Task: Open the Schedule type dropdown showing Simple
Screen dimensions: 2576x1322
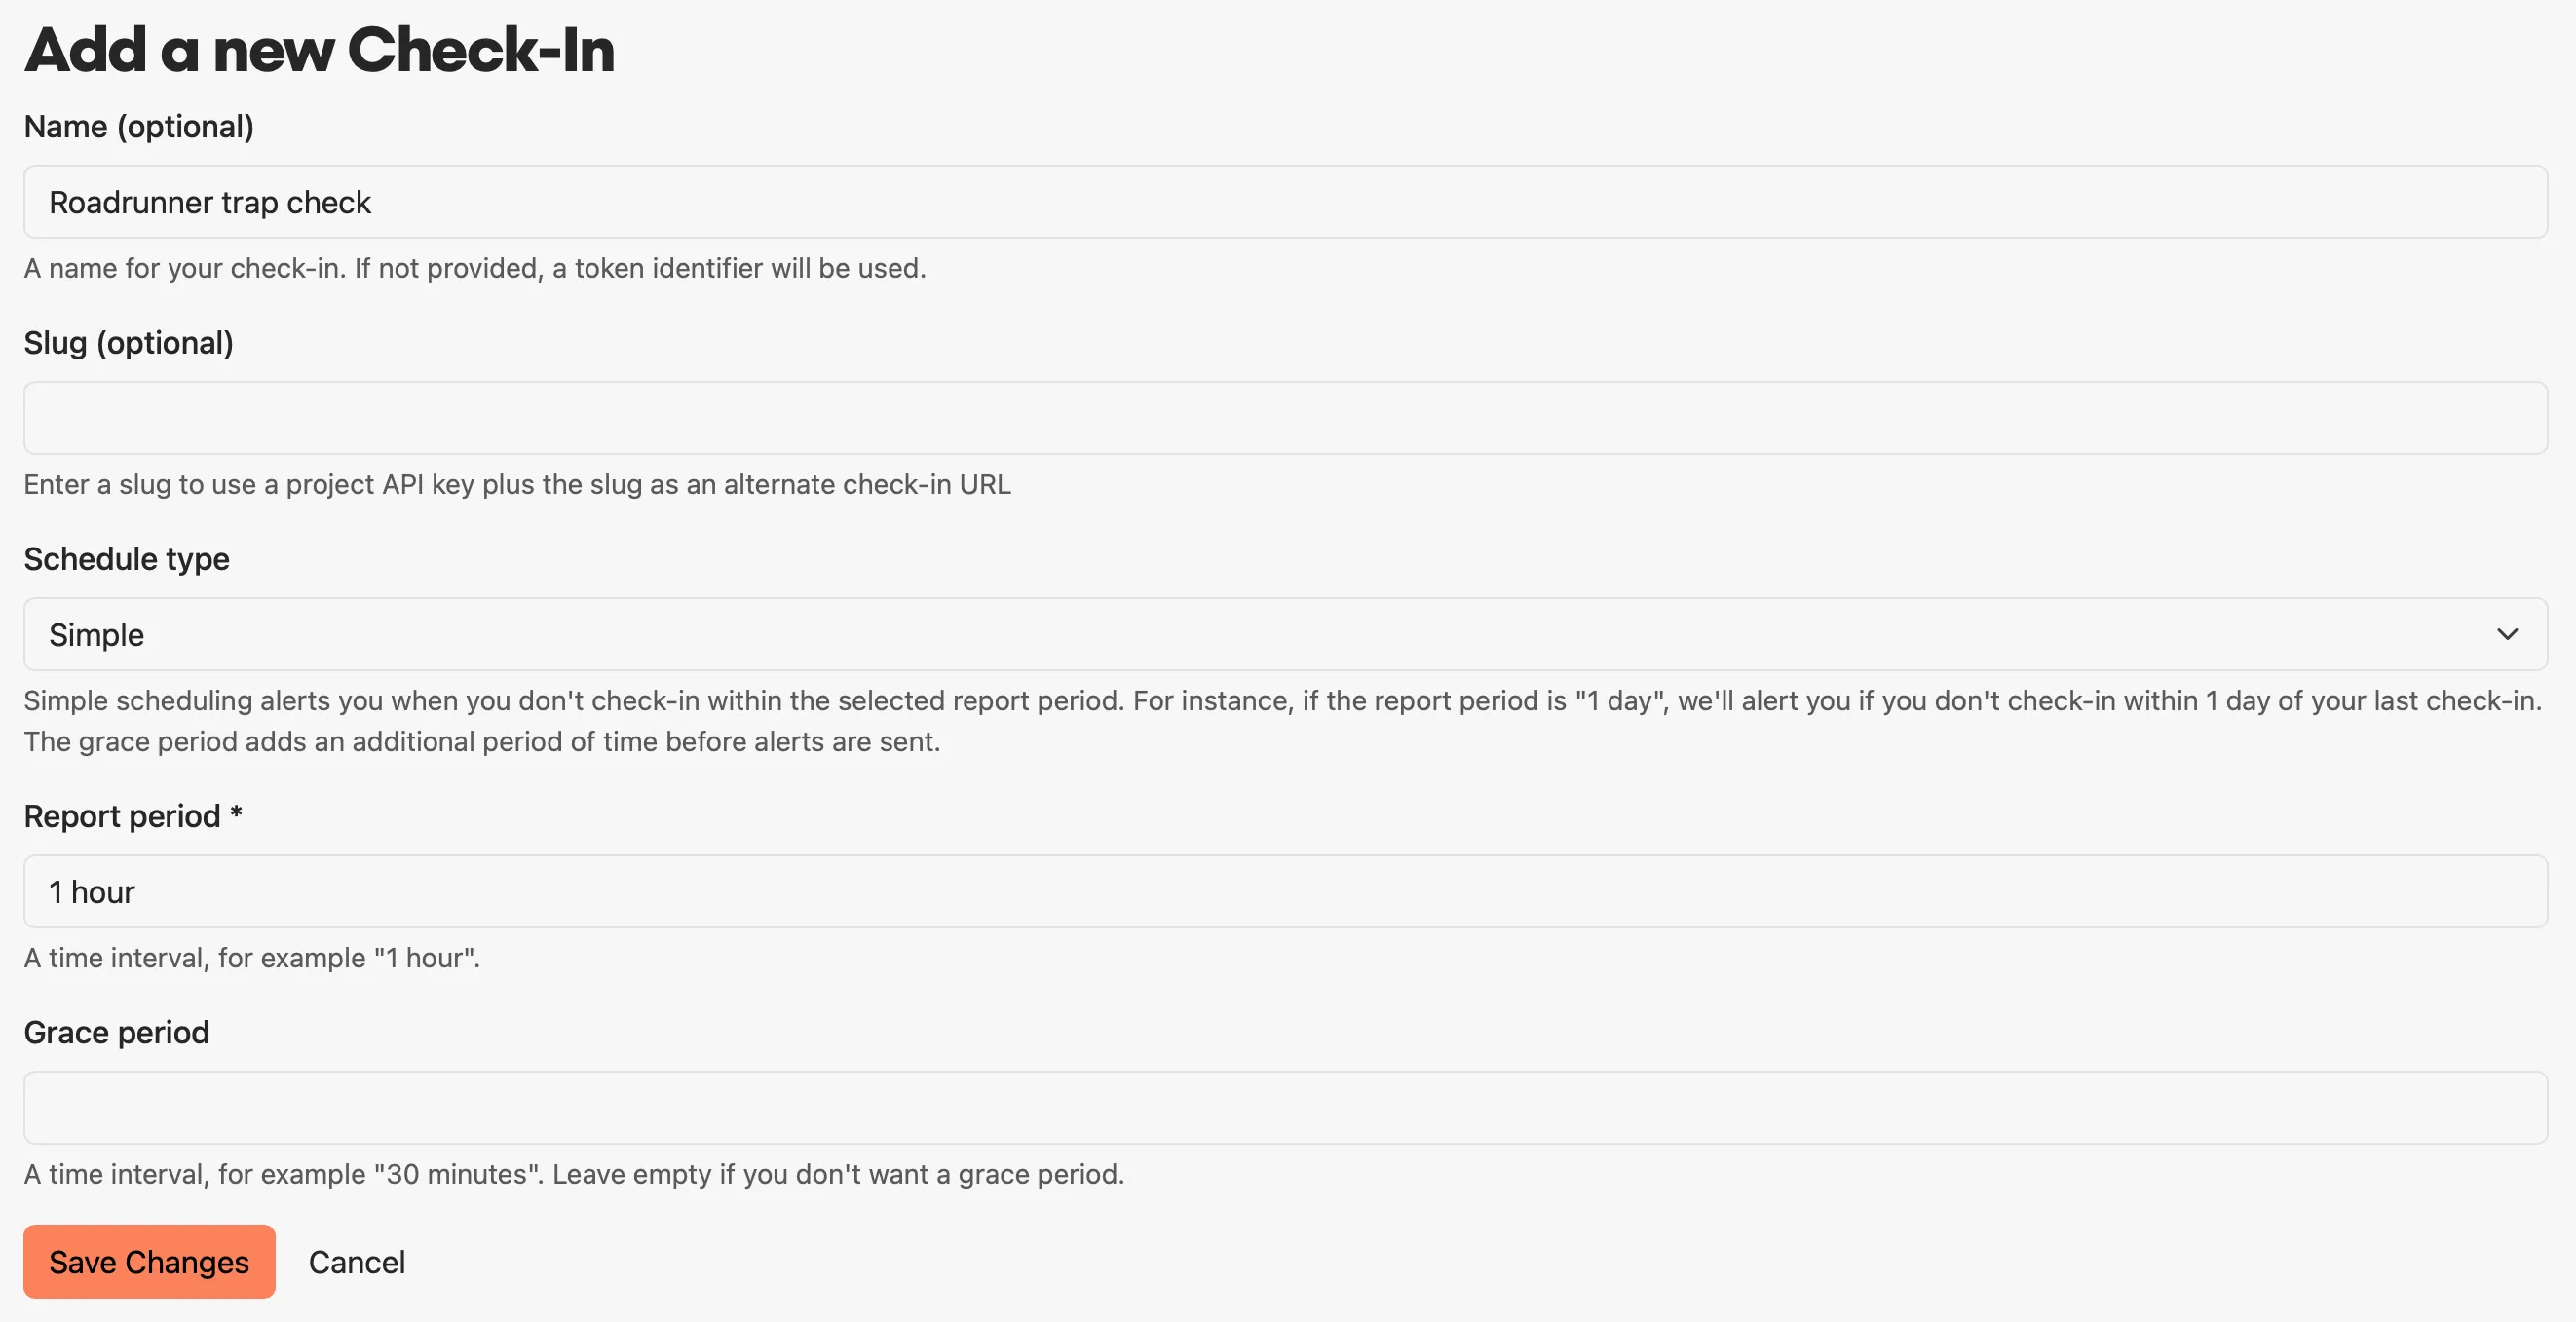Action: click(x=1285, y=634)
